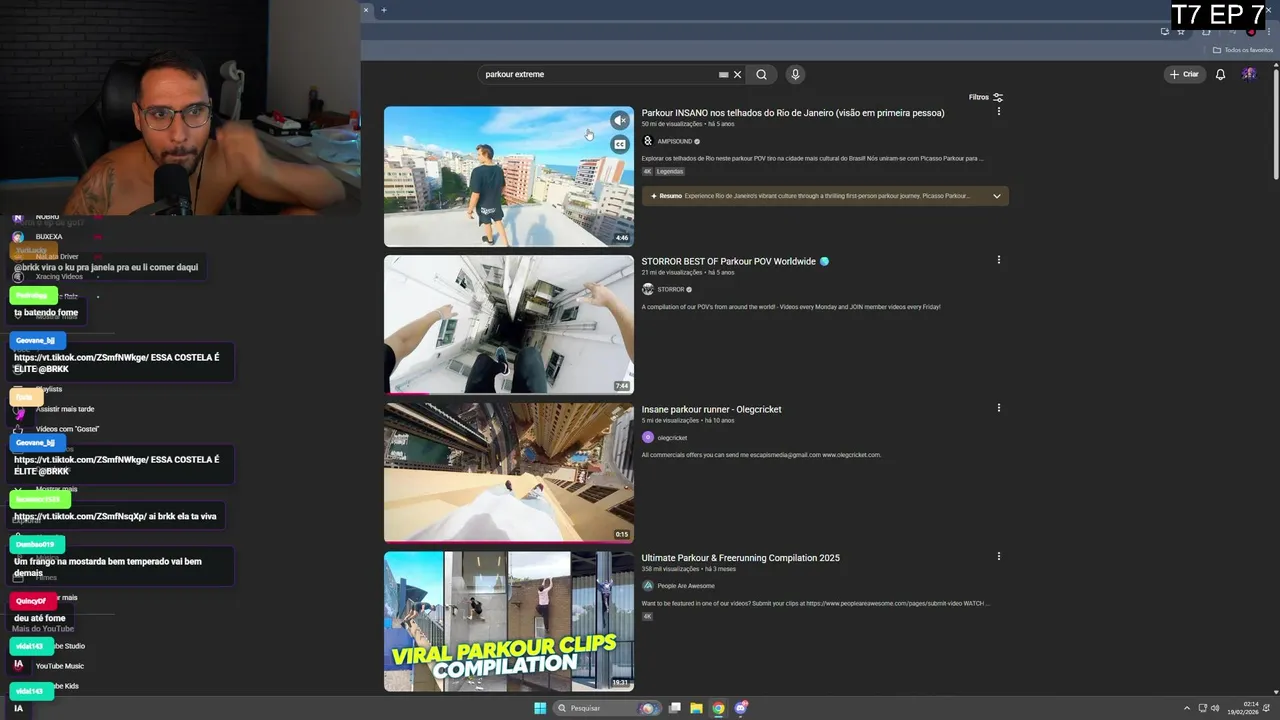Open 'Vídeos com Gostei' in YouTube sidebar
The height and width of the screenshot is (720, 1280).
(67, 429)
